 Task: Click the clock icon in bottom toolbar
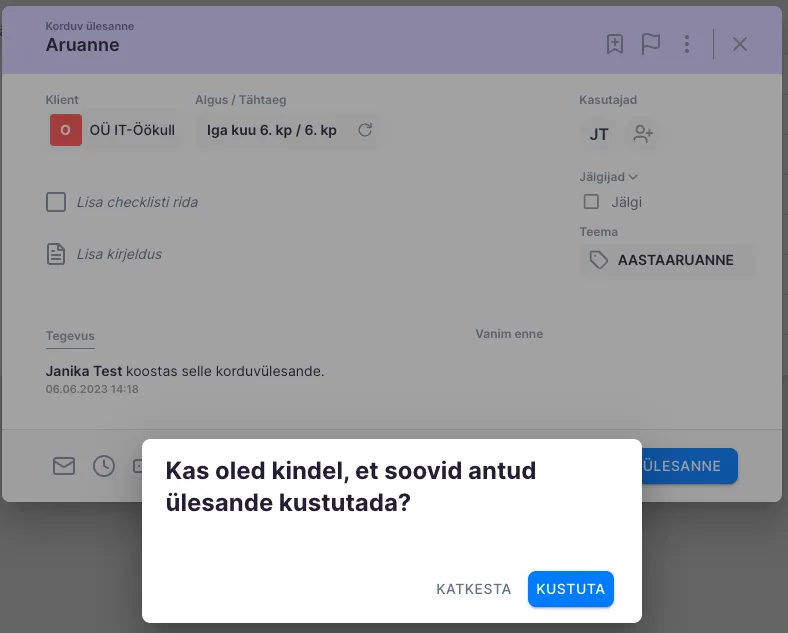click(x=104, y=466)
